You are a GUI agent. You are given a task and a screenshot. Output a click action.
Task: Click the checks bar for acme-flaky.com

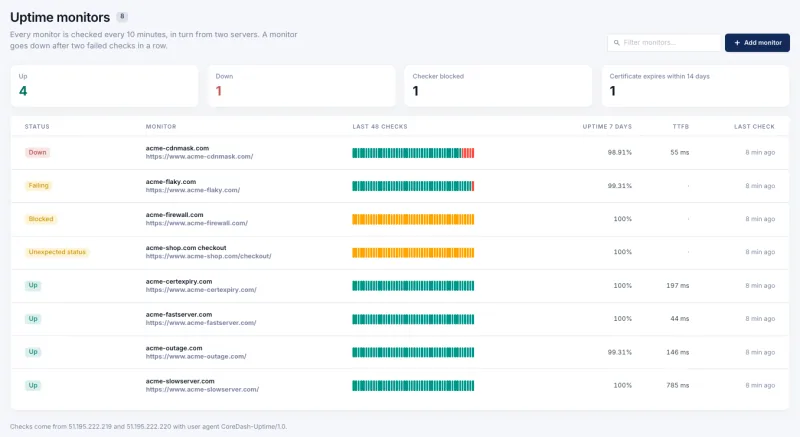pos(413,186)
